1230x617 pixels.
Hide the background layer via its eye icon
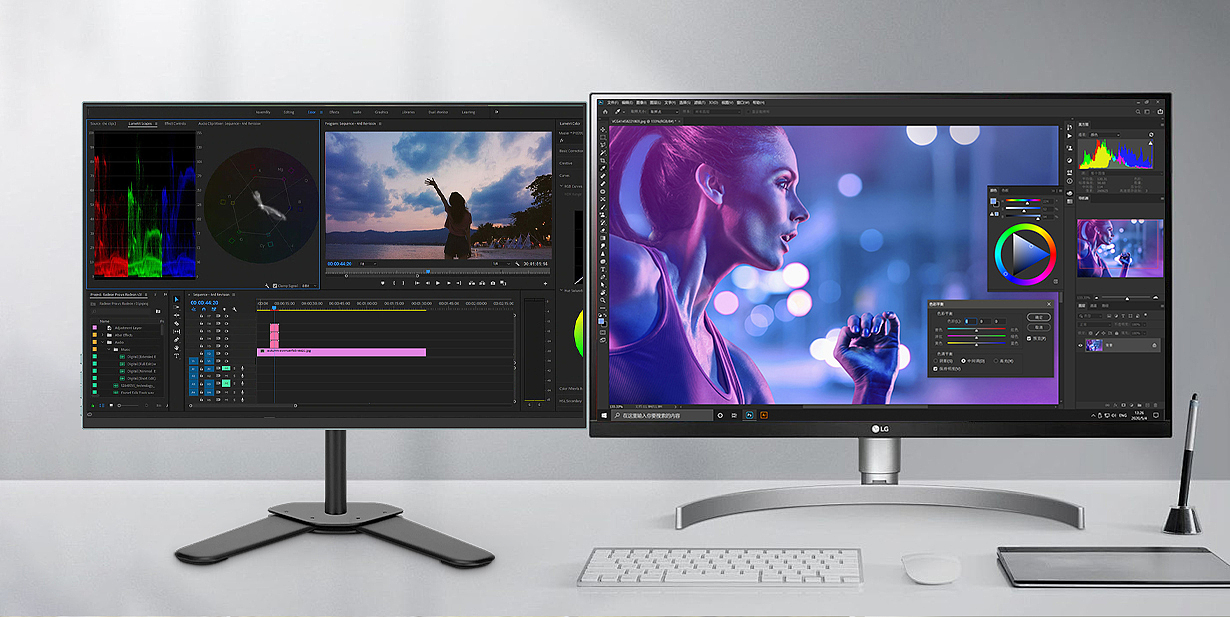click(x=1080, y=345)
